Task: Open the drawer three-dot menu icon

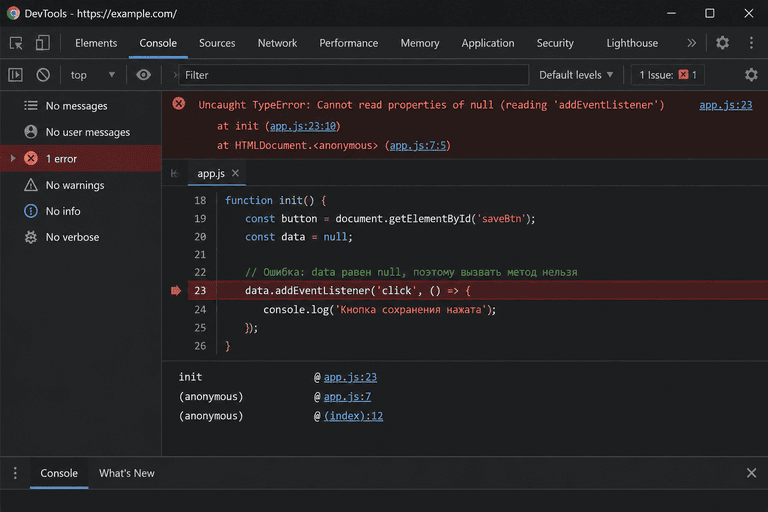Action: tap(15, 473)
